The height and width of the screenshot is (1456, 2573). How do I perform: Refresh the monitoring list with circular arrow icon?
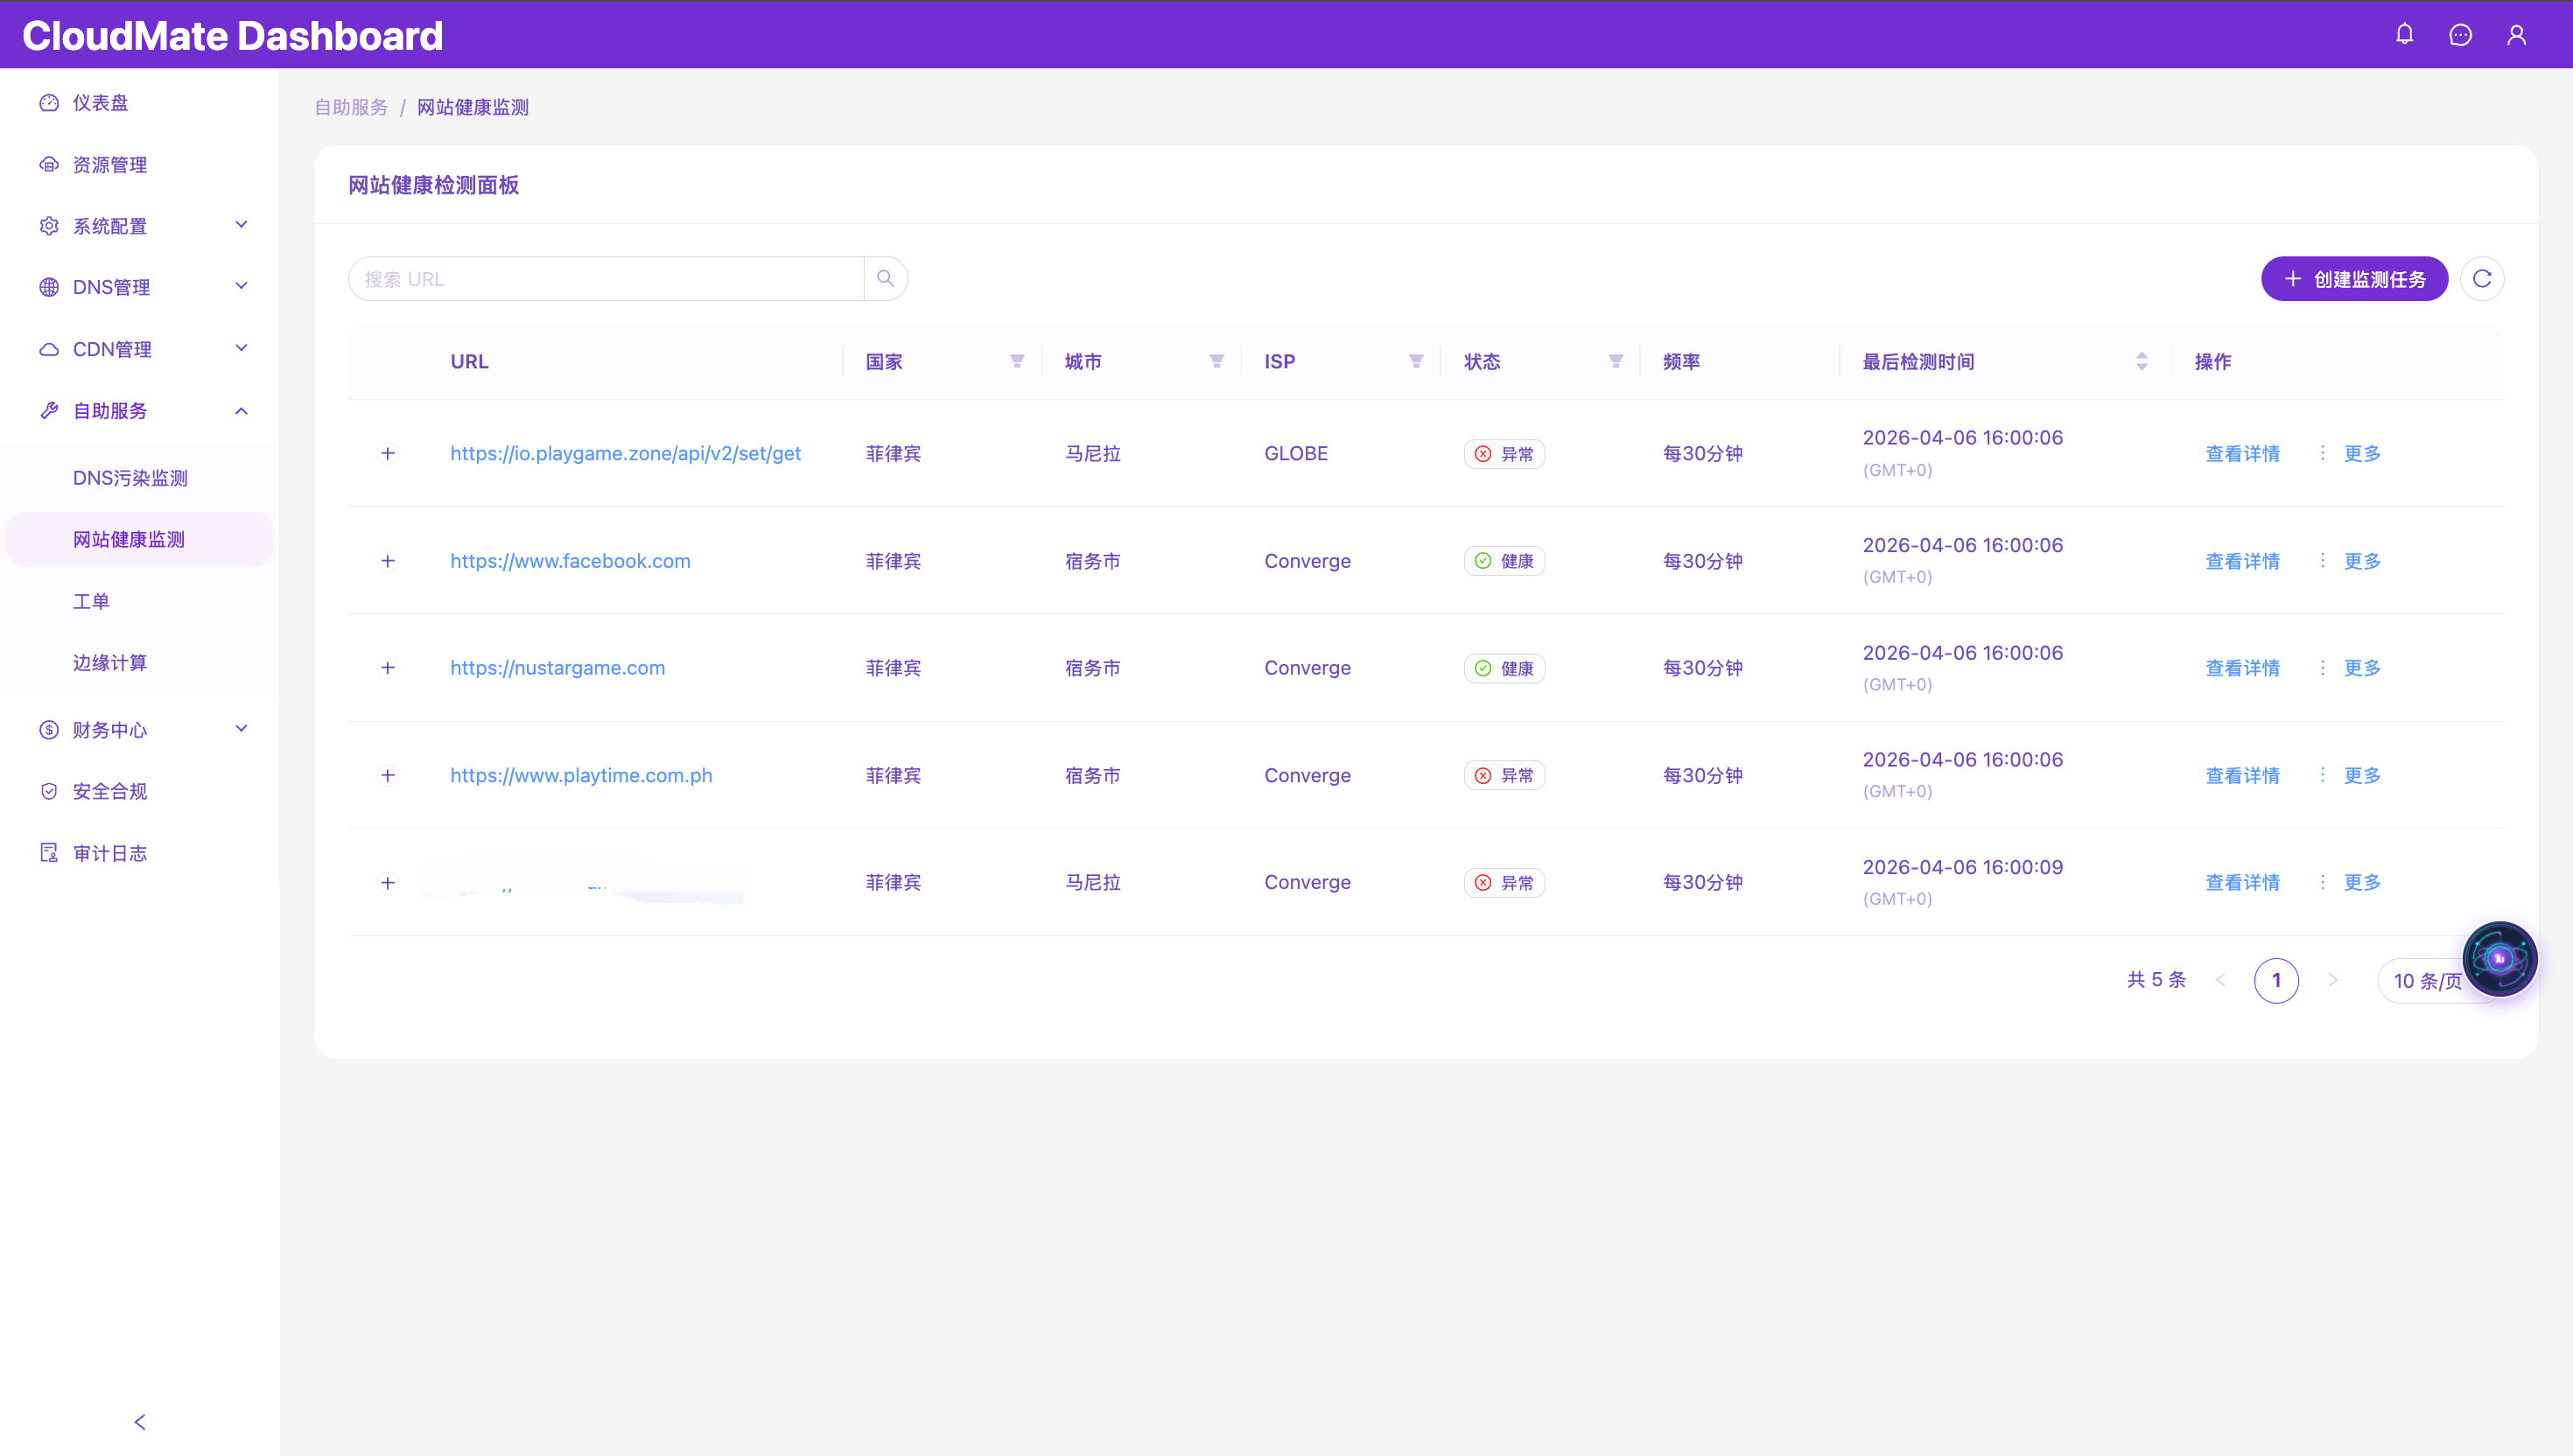click(2481, 278)
